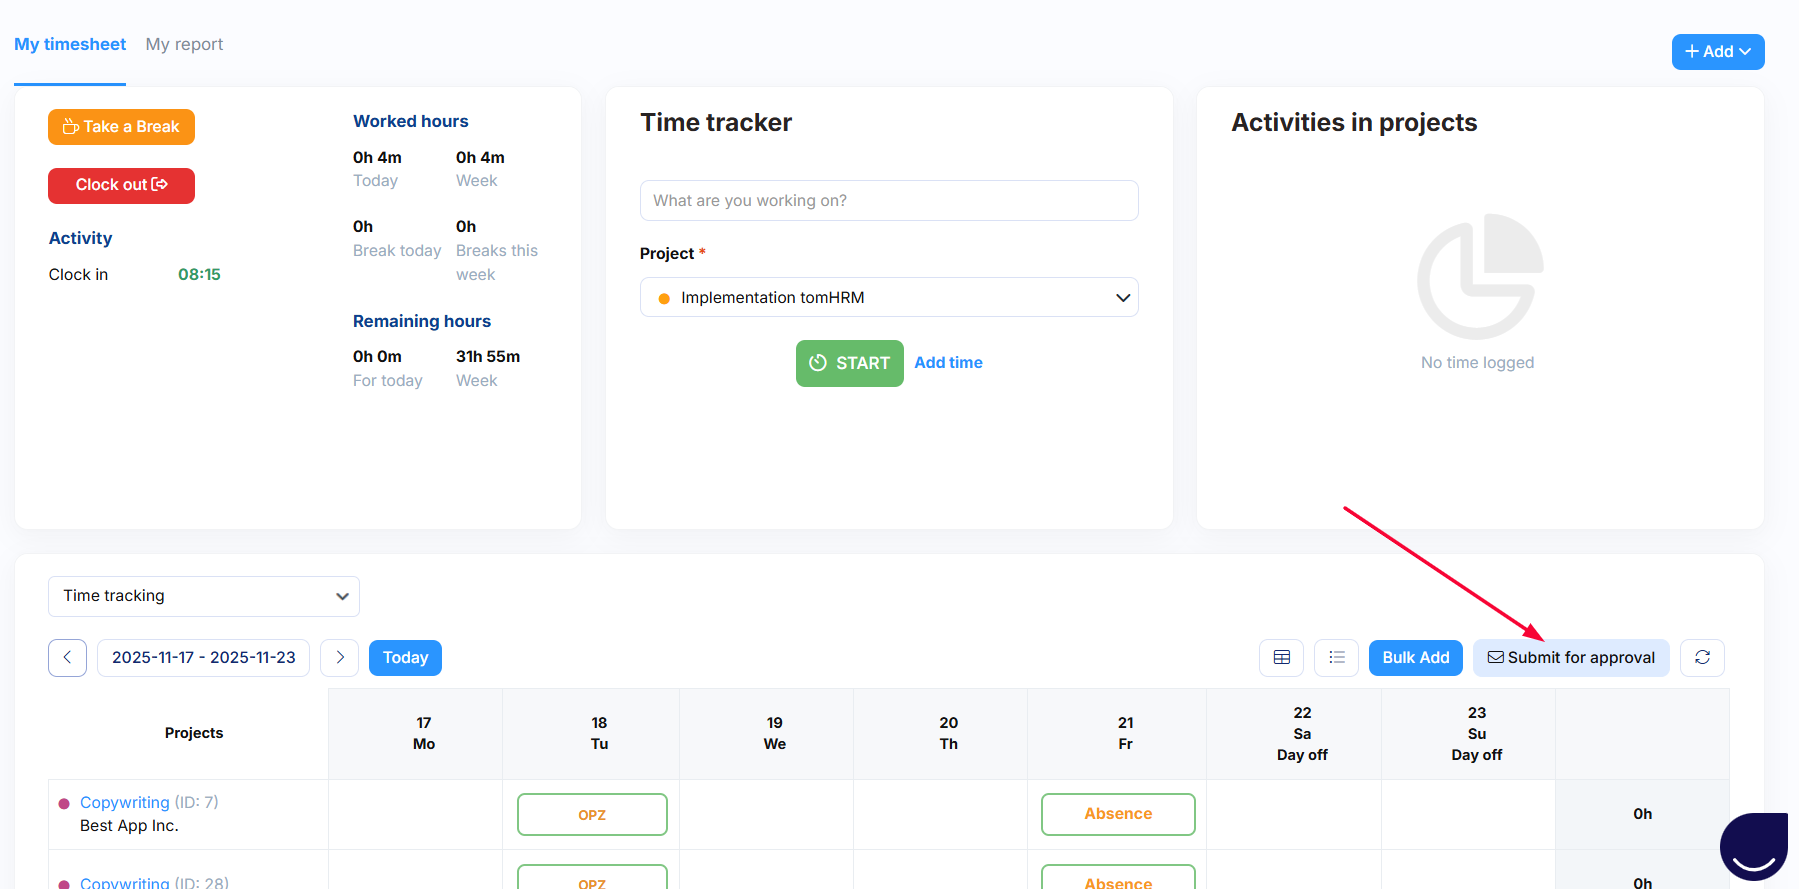This screenshot has height=889, width=1799.
Task: Go to previous week arrow
Action: point(67,658)
